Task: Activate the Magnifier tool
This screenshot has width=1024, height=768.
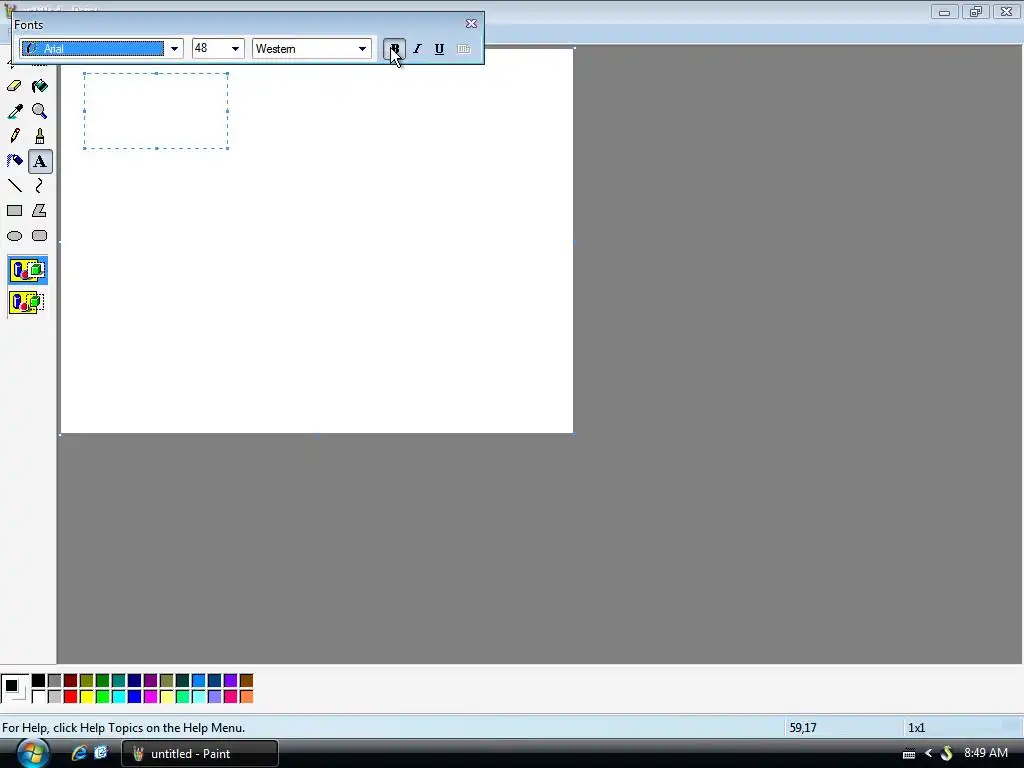Action: click(x=39, y=111)
